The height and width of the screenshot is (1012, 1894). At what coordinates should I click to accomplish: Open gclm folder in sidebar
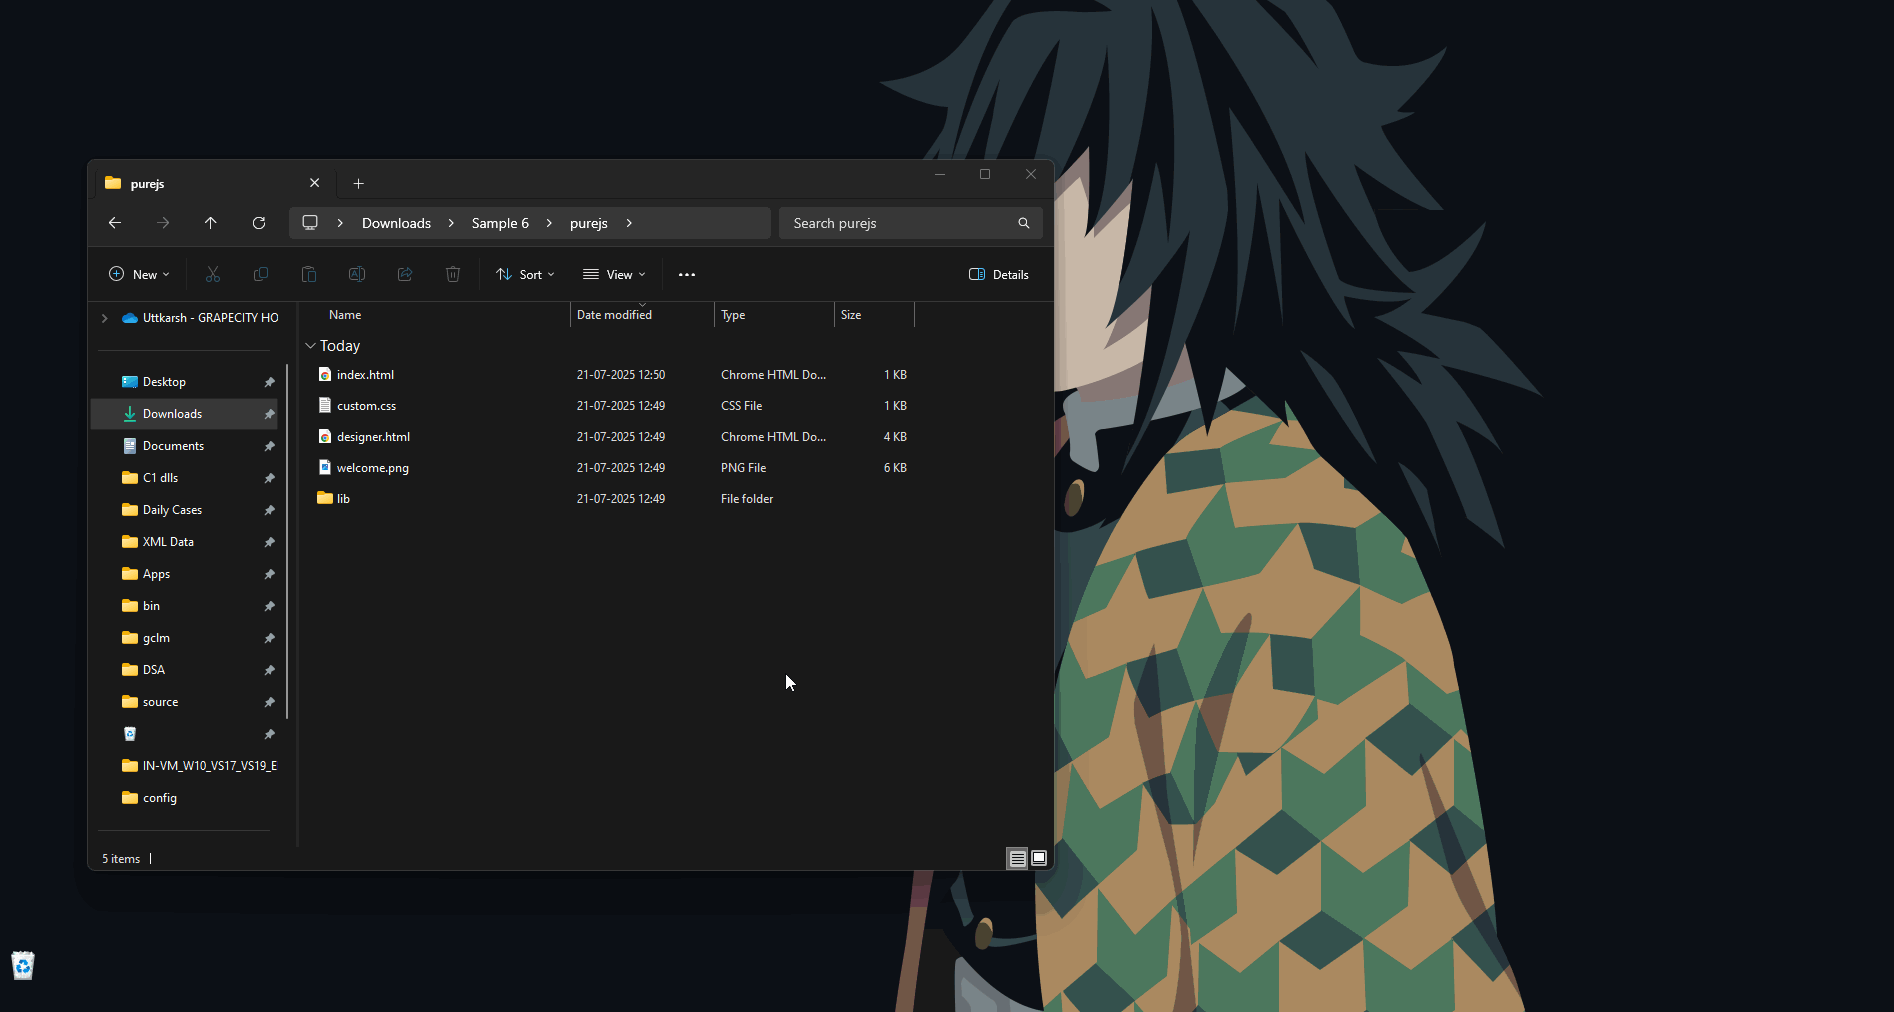pyautogui.click(x=184, y=638)
